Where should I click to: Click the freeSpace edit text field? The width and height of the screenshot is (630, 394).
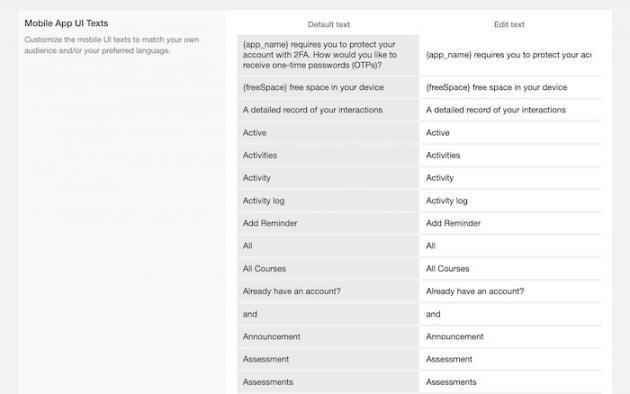click(x=510, y=87)
